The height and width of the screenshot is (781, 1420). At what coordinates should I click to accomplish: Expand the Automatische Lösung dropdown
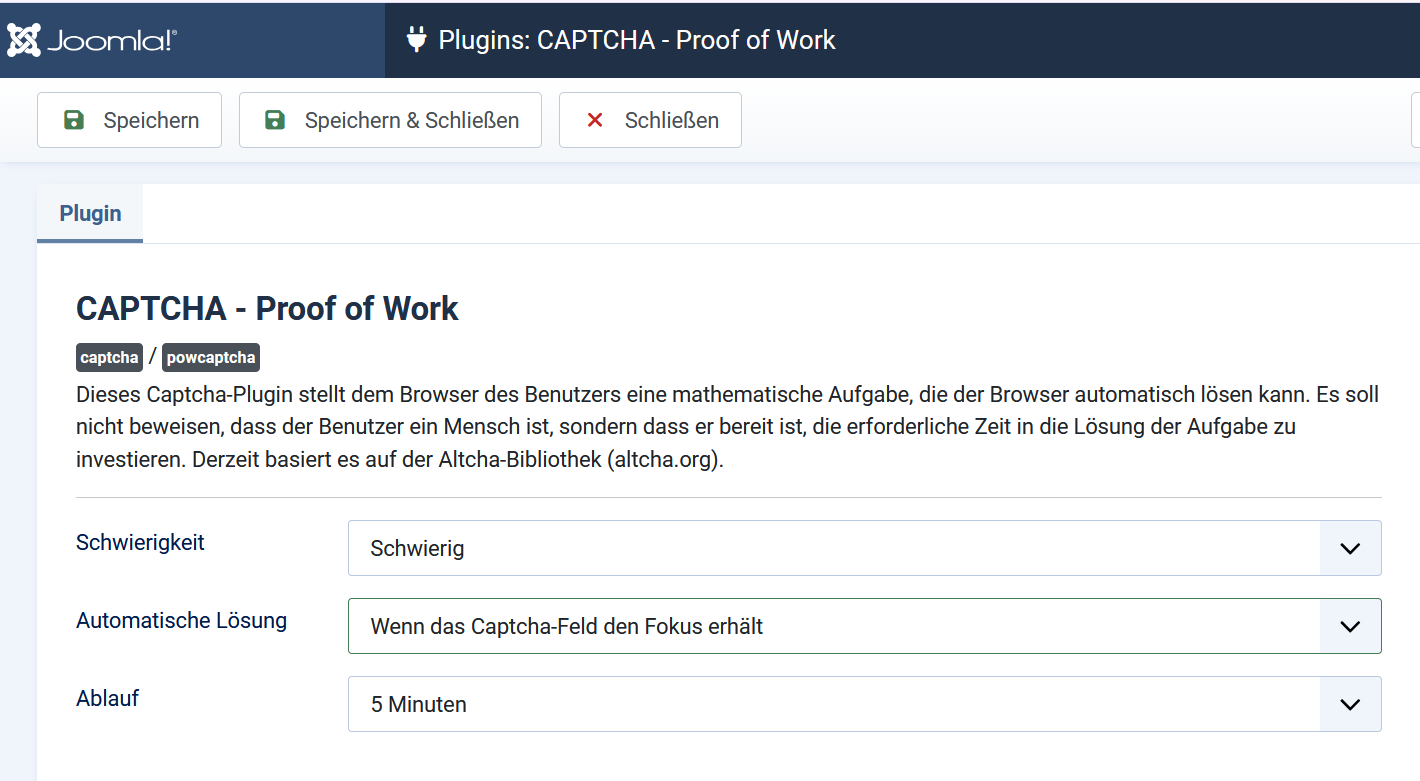point(864,626)
